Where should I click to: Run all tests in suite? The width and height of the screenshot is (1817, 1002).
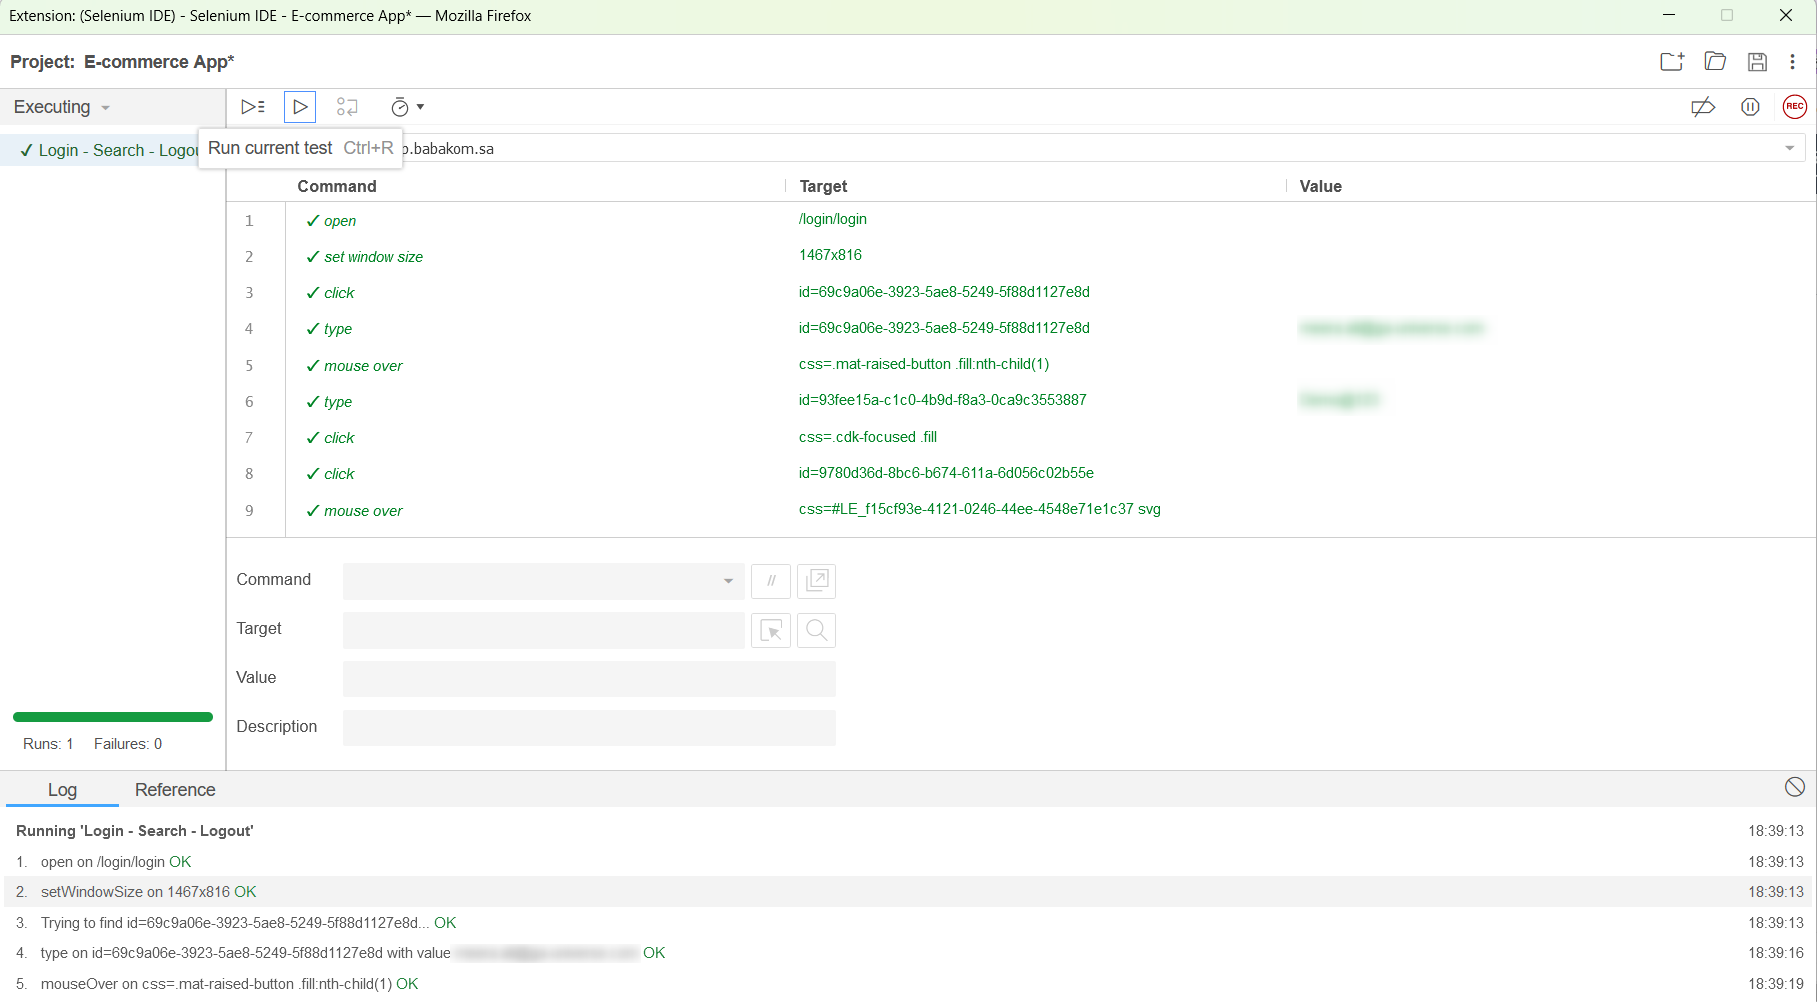(x=253, y=107)
